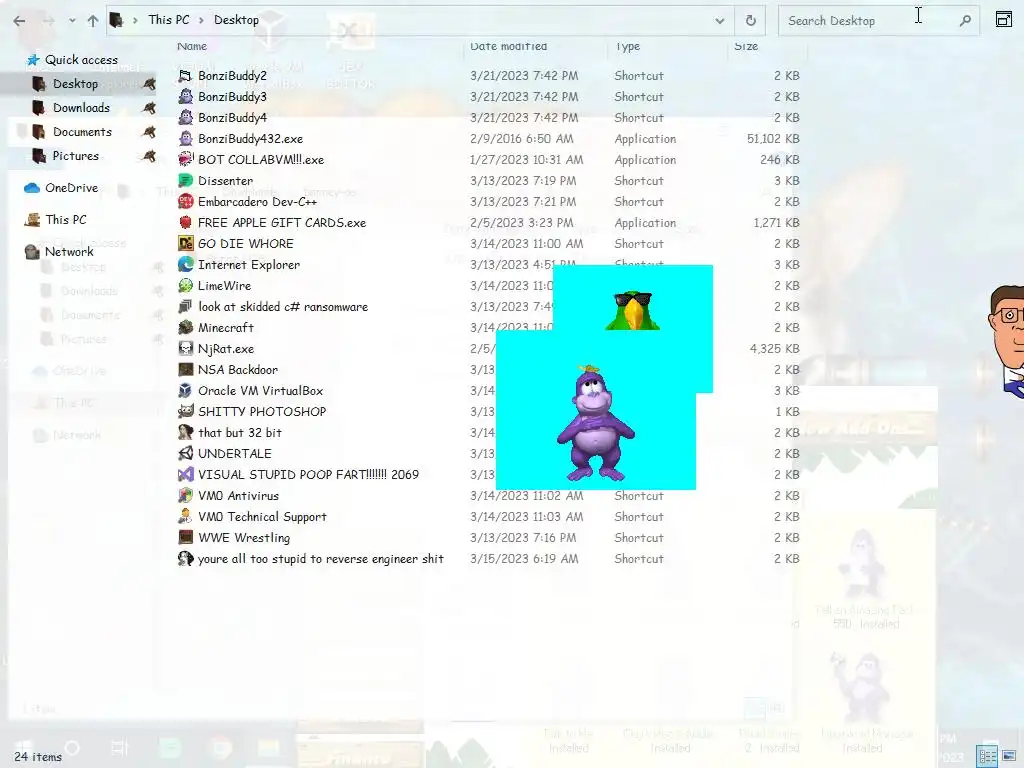Click the "51,102 KB" size cell
Screen dimensions: 1024x768
point(773,139)
